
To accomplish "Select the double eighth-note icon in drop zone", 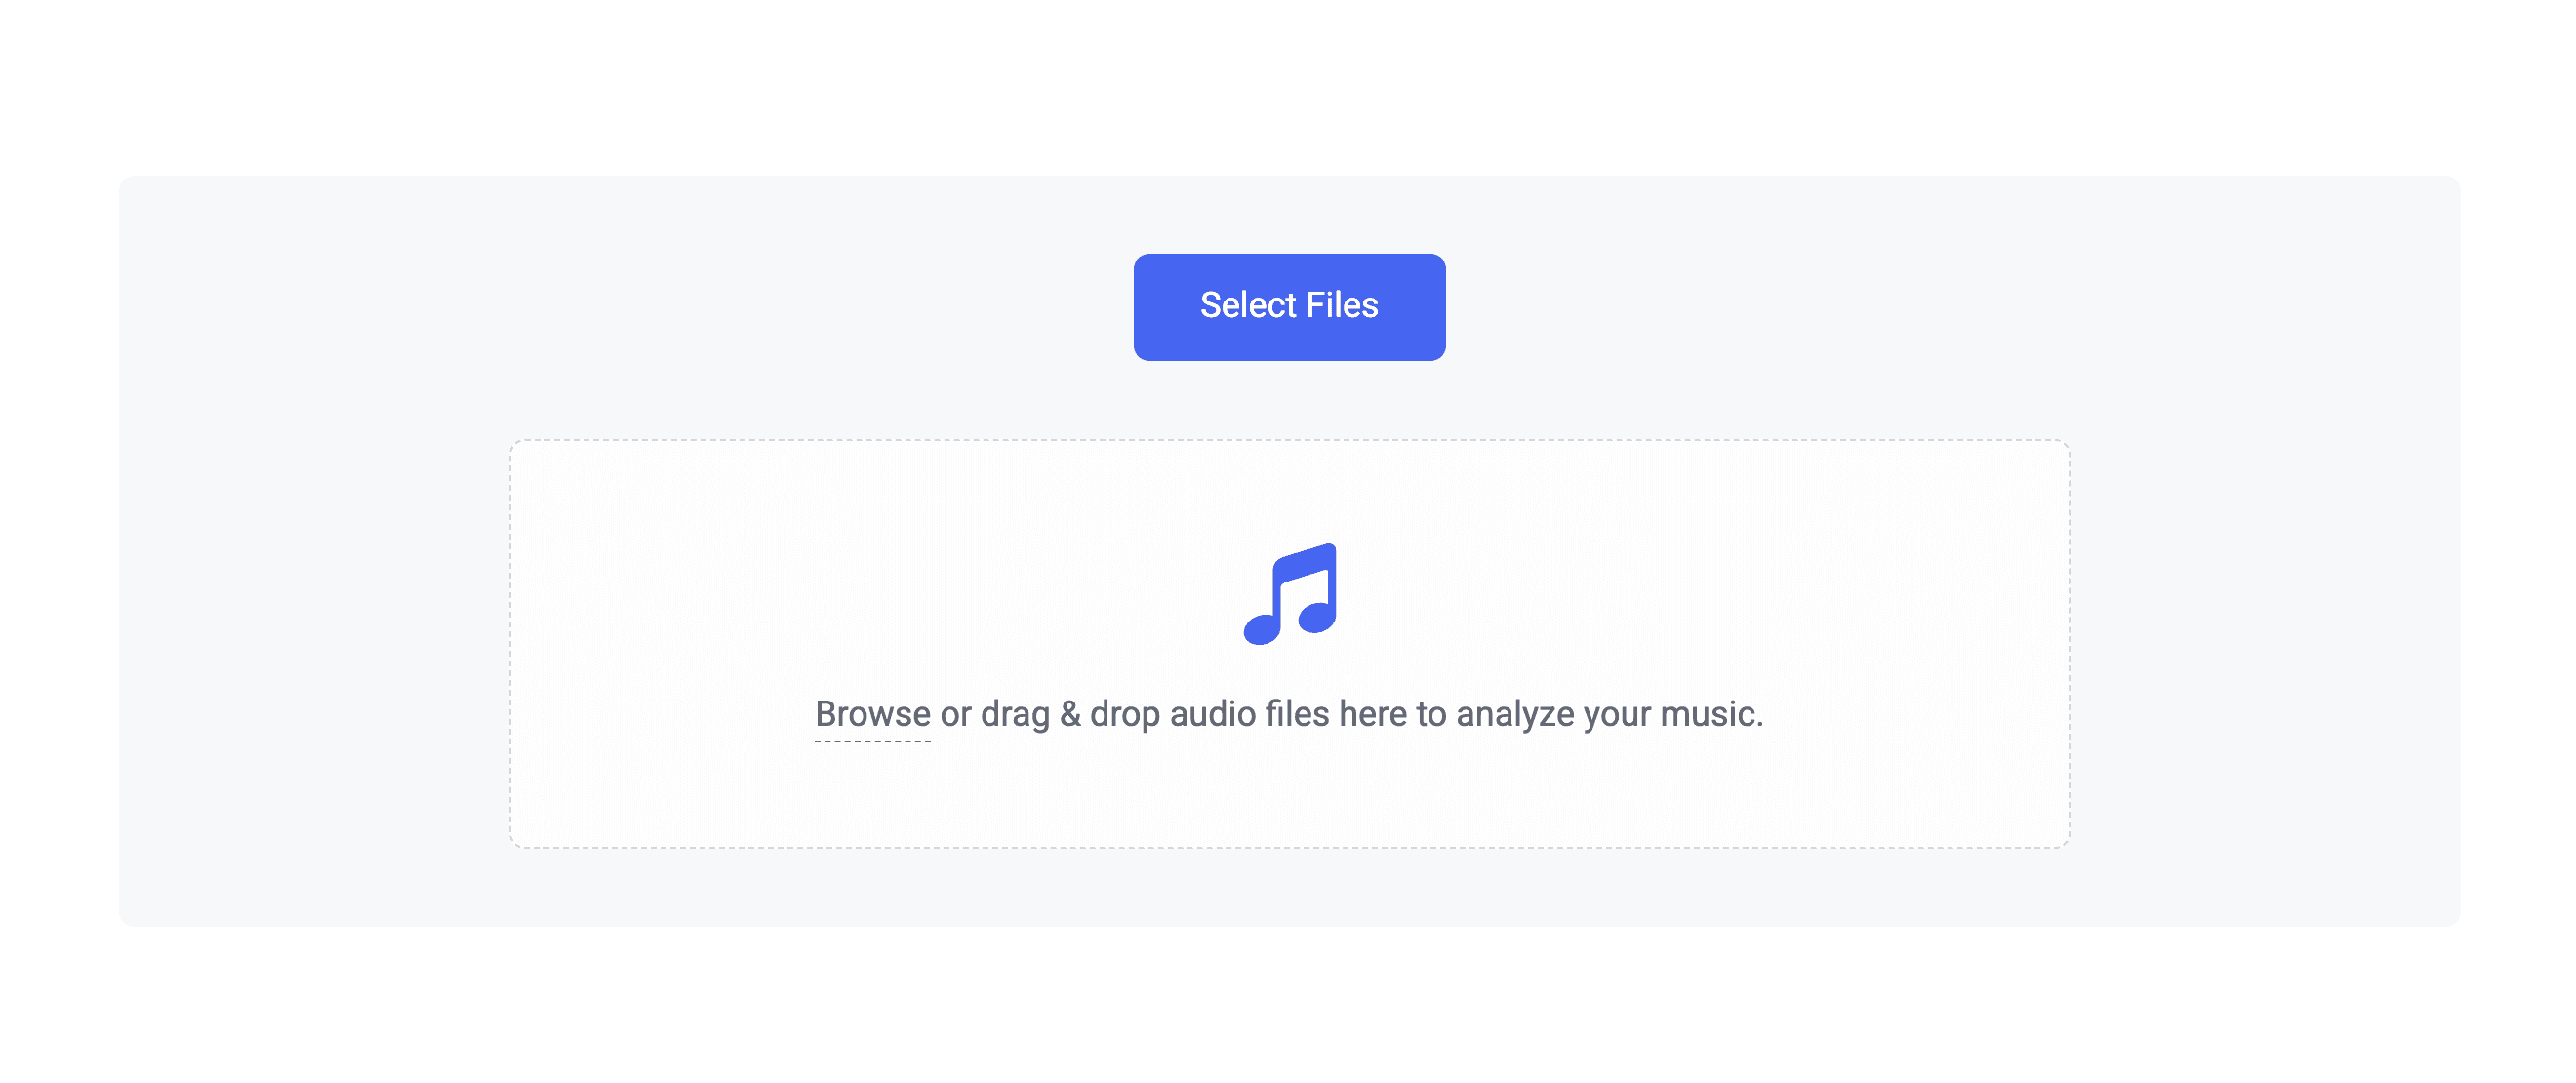I will pos(1290,594).
